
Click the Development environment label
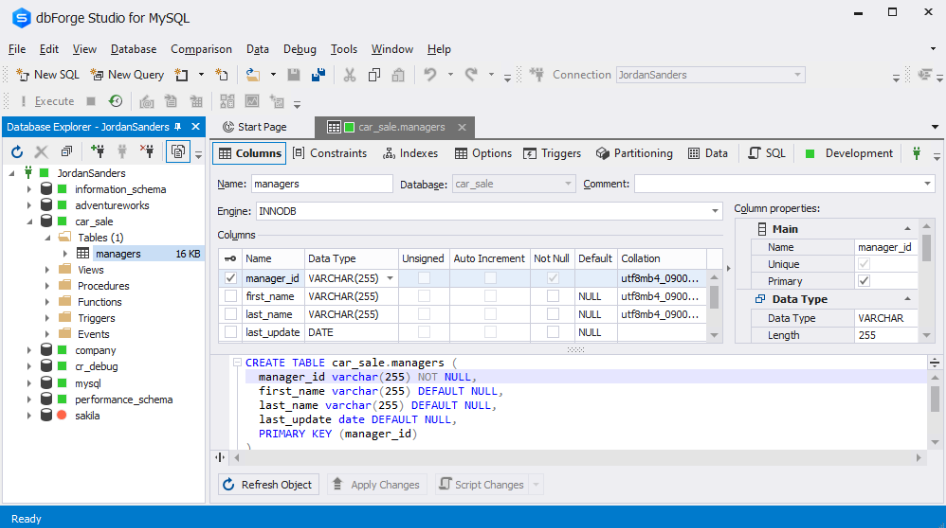tap(859, 153)
